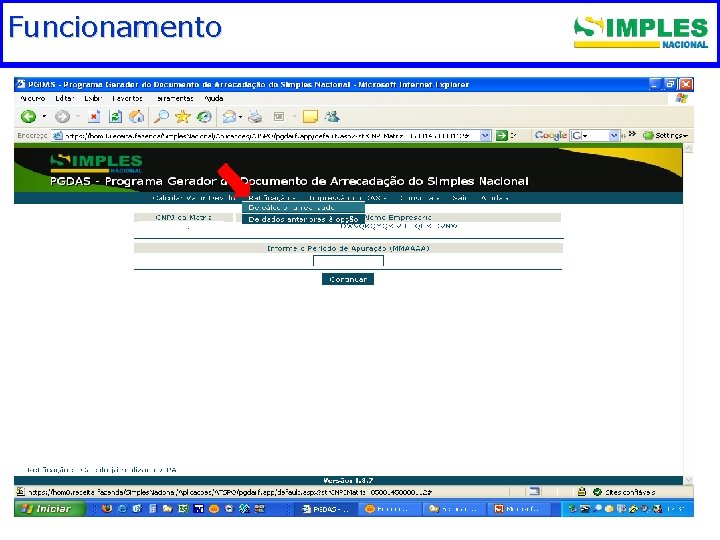This screenshot has width=720, height=540.
Task: Click the Stop loading icon
Action: [94, 117]
